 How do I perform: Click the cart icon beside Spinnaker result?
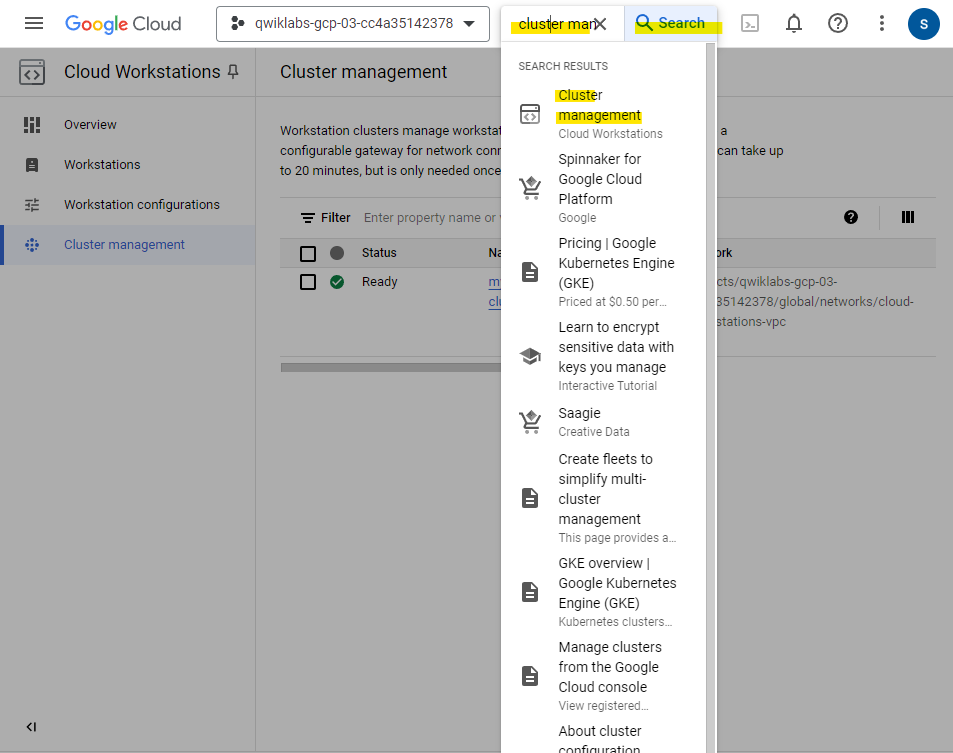530,188
